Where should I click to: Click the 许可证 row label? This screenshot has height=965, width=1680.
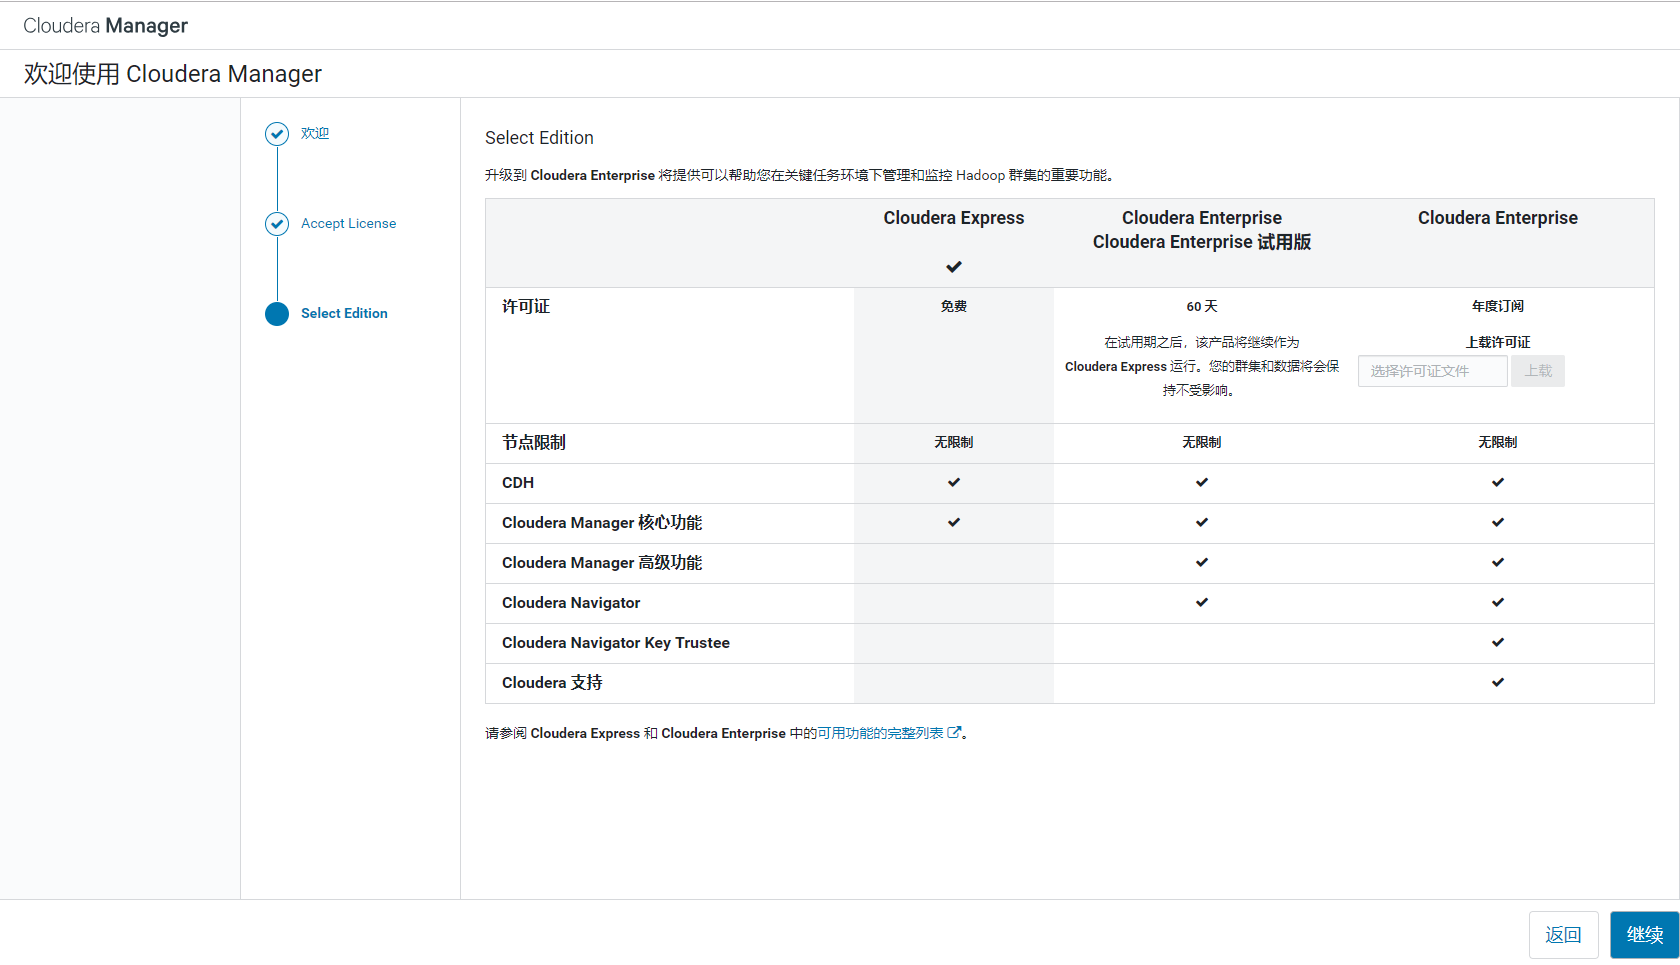526,307
